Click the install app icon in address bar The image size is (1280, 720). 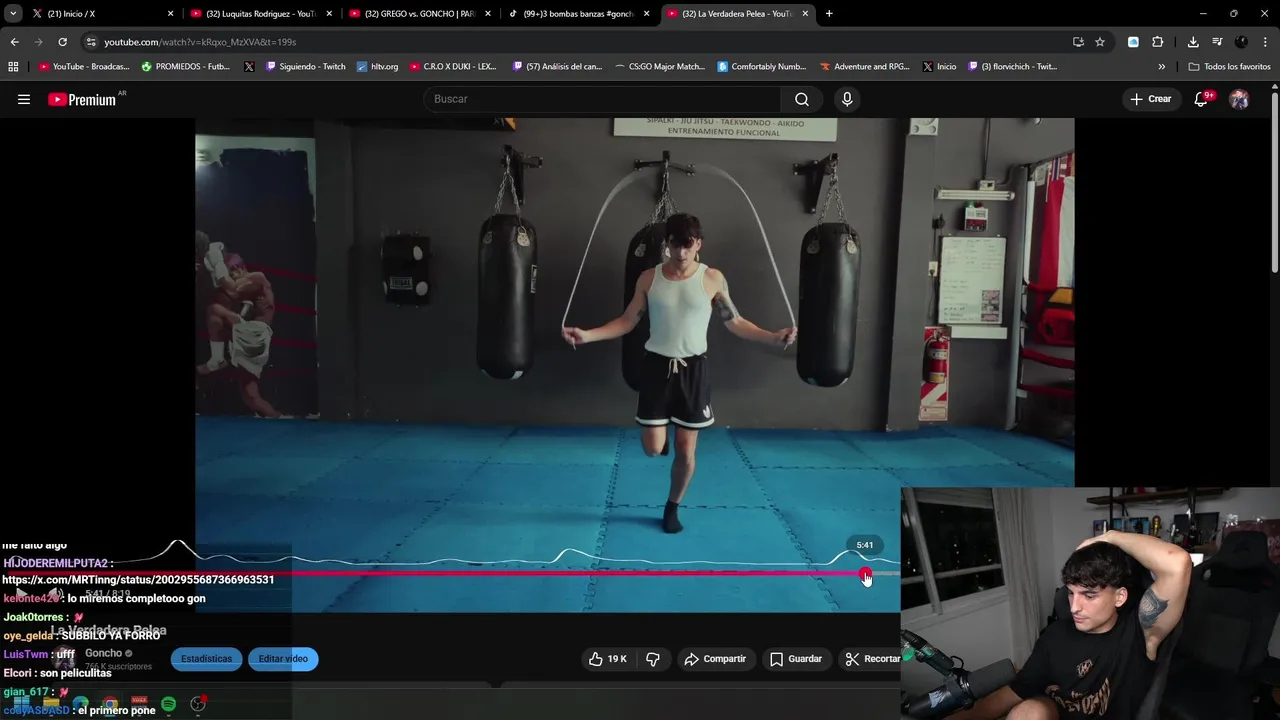click(x=1078, y=42)
